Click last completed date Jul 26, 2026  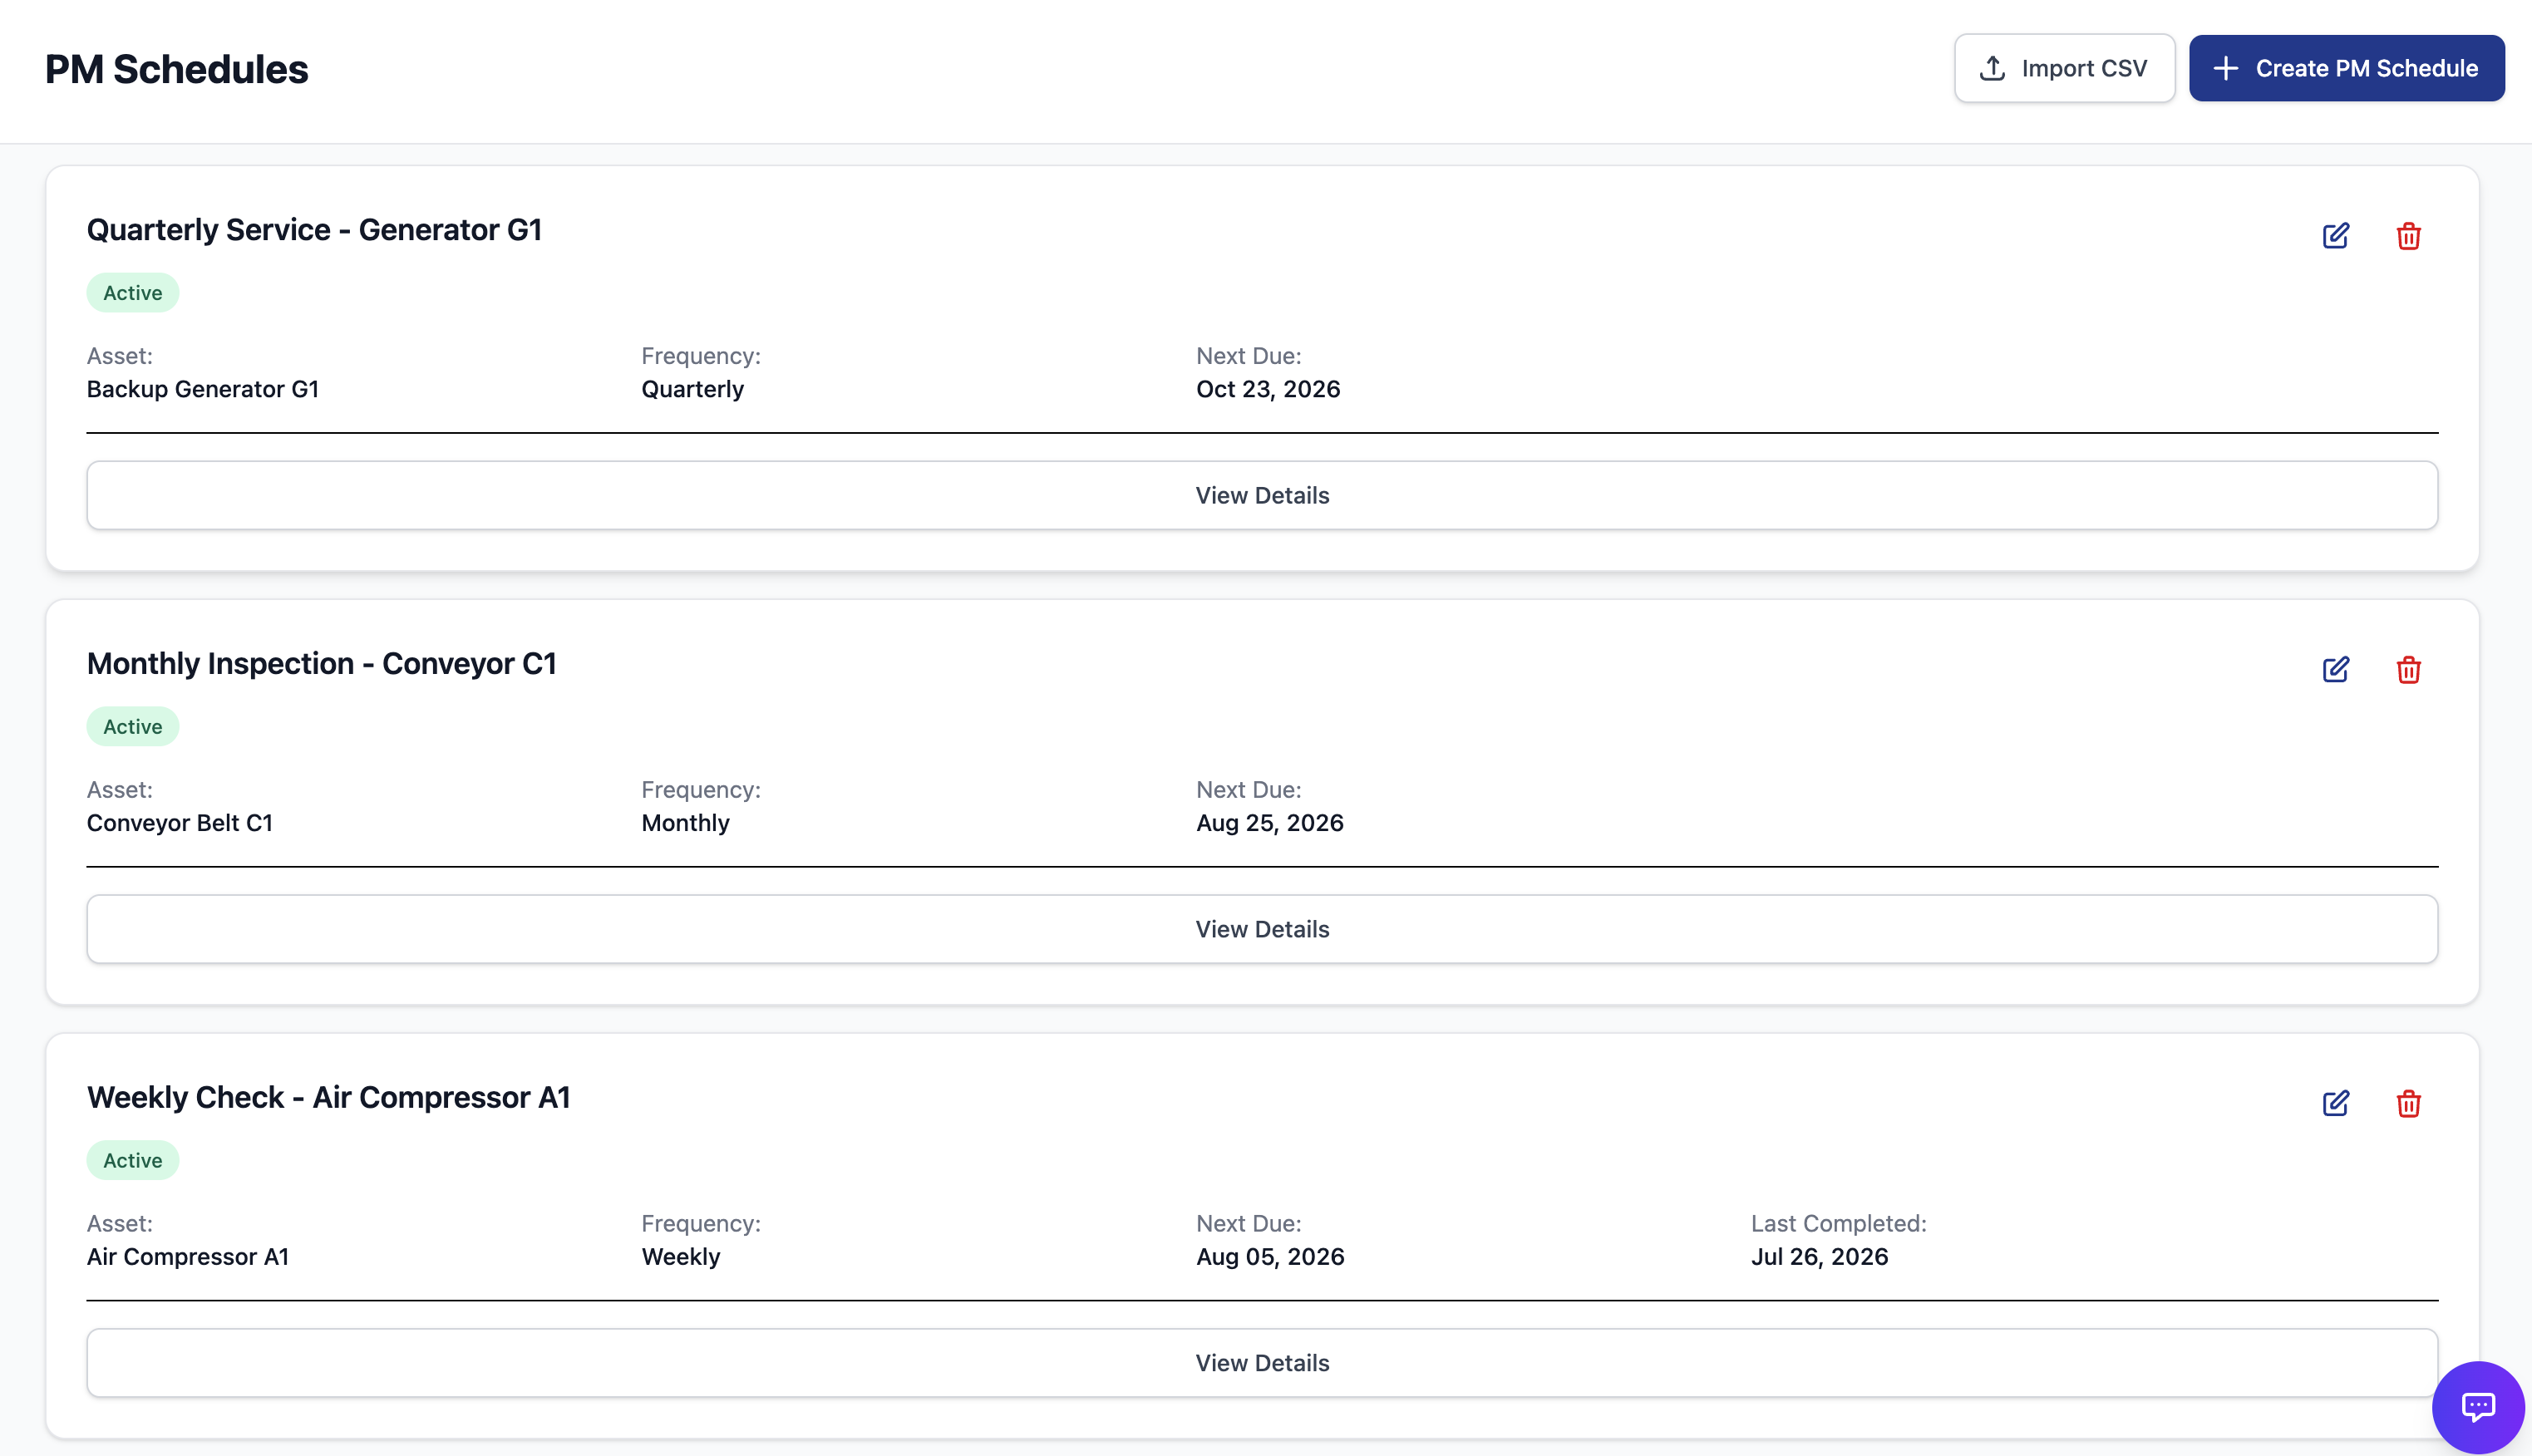1819,1257
